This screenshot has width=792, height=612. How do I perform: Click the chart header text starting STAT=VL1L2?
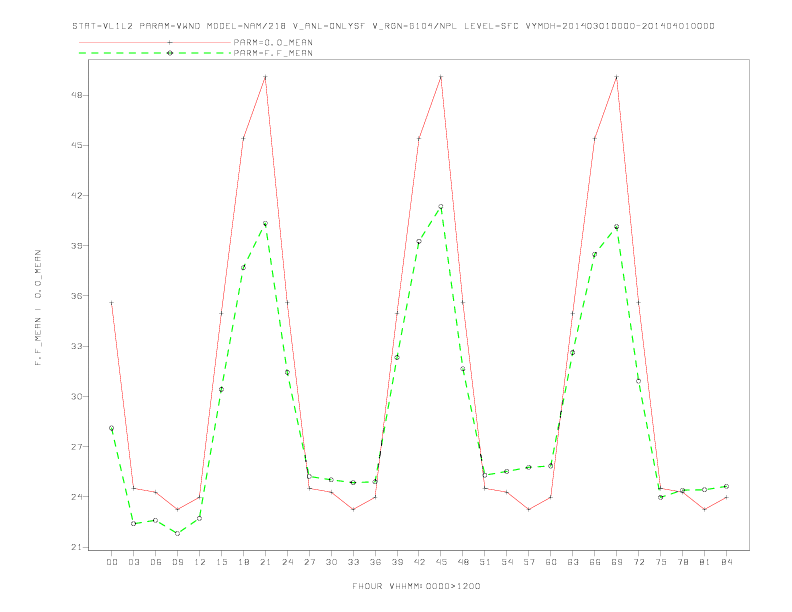[x=393, y=26]
